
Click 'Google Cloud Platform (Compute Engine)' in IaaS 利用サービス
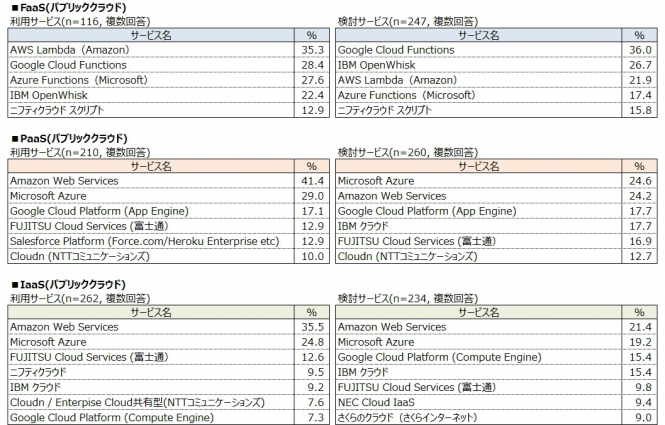coord(112,417)
